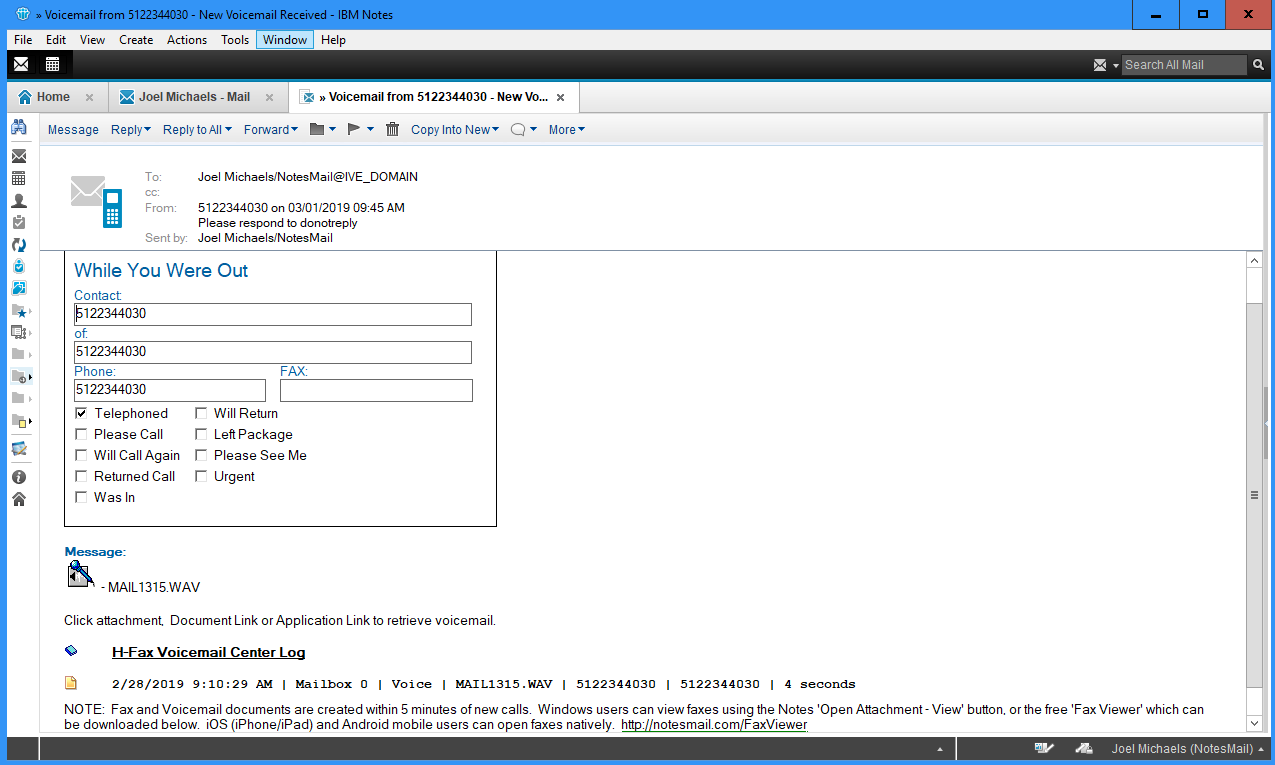Uncheck the Telephoned checkbox
Viewport: 1275px width, 765px height.
click(x=81, y=413)
